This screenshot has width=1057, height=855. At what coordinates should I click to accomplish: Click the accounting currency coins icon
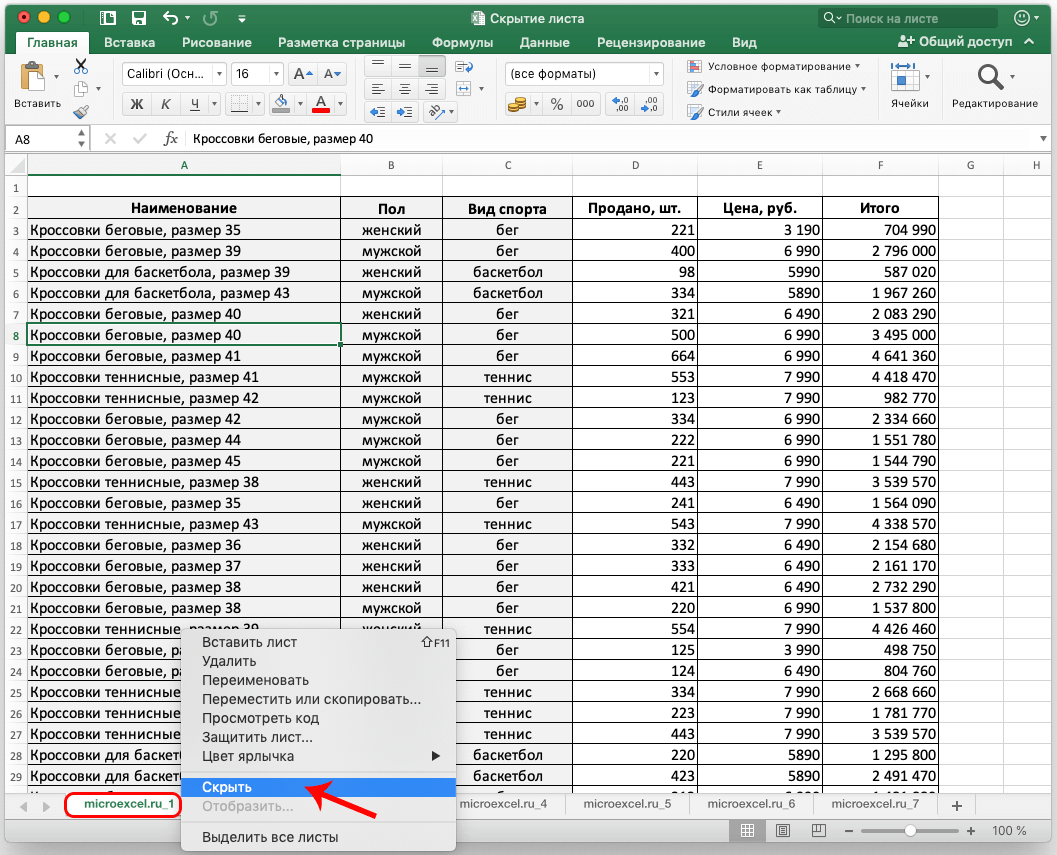[517, 104]
